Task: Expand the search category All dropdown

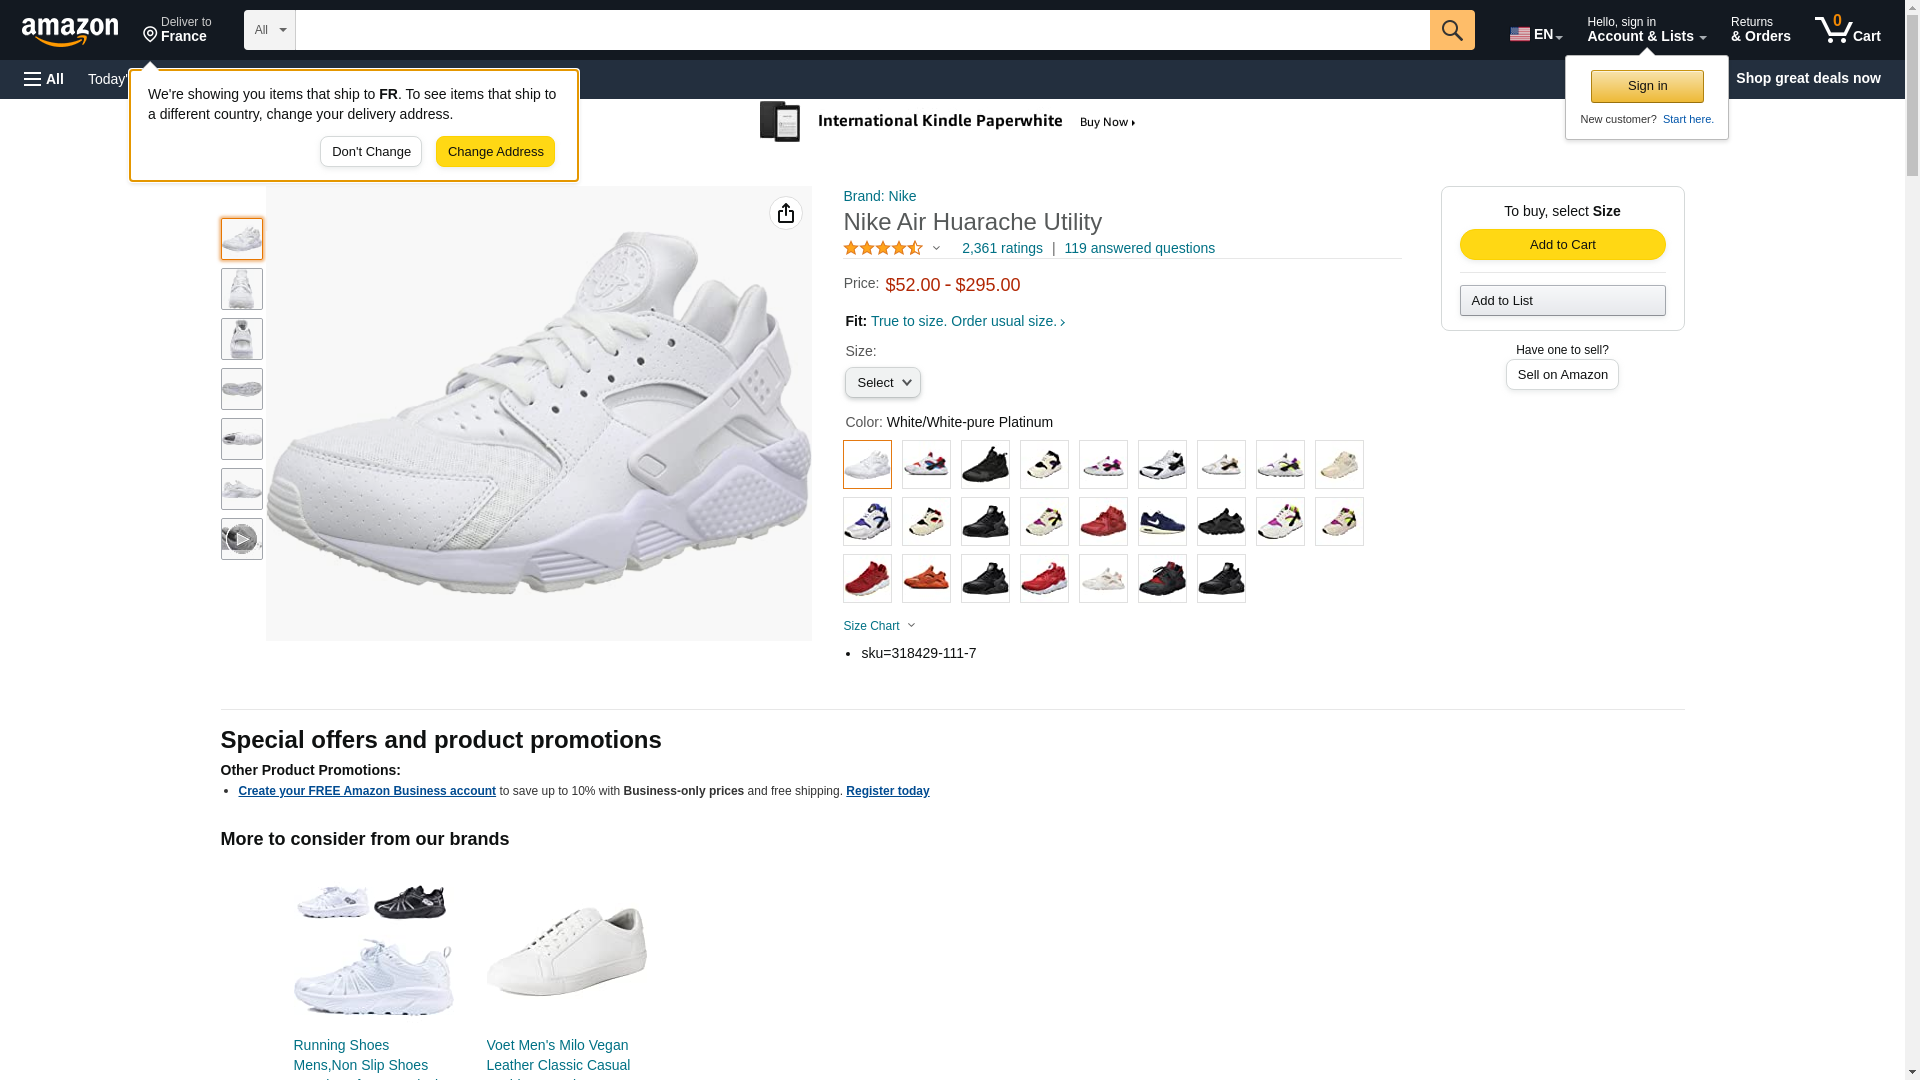Action: tap(269, 30)
